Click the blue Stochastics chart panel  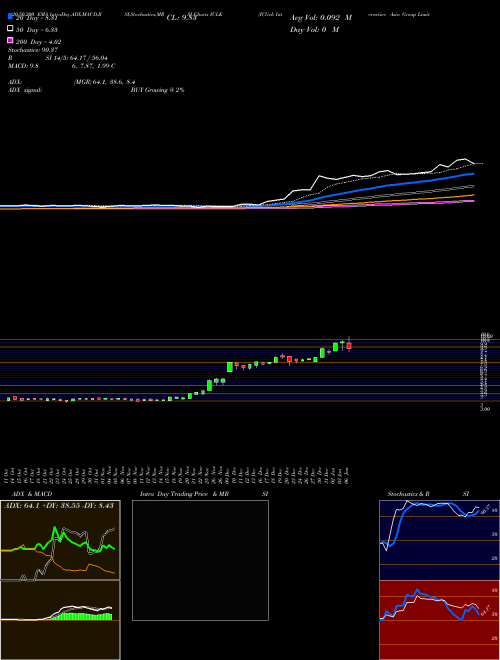point(439,540)
